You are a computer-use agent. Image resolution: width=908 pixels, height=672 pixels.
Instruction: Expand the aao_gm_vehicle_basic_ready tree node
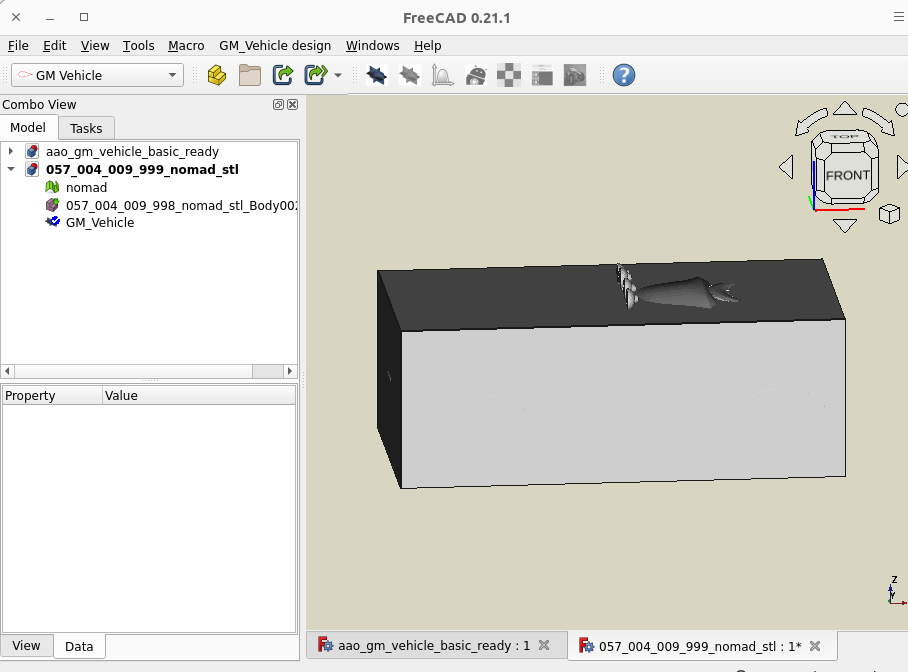click(10, 152)
